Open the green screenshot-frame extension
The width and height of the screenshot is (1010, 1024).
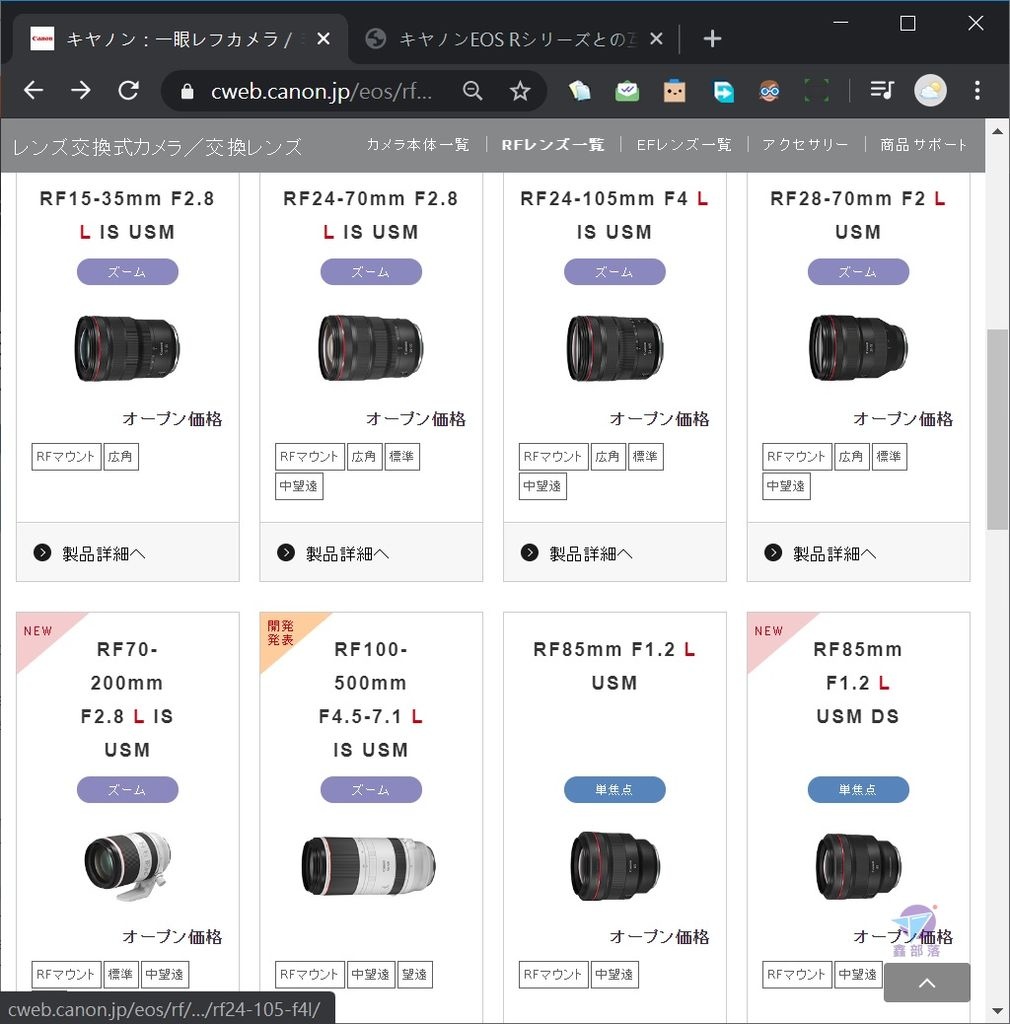click(816, 91)
